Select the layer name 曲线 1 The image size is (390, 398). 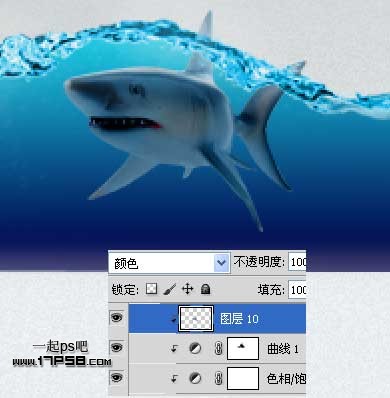pos(283,349)
